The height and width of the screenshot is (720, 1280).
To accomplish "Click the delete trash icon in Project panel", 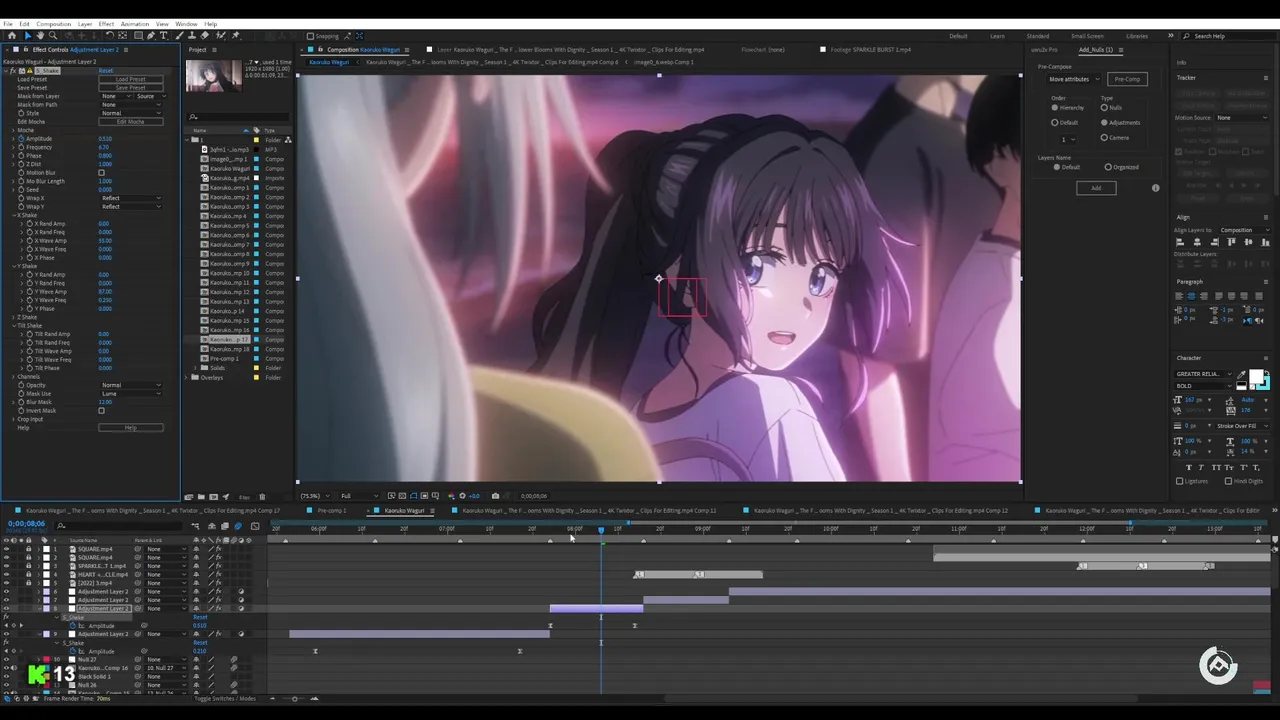I will click(262, 496).
